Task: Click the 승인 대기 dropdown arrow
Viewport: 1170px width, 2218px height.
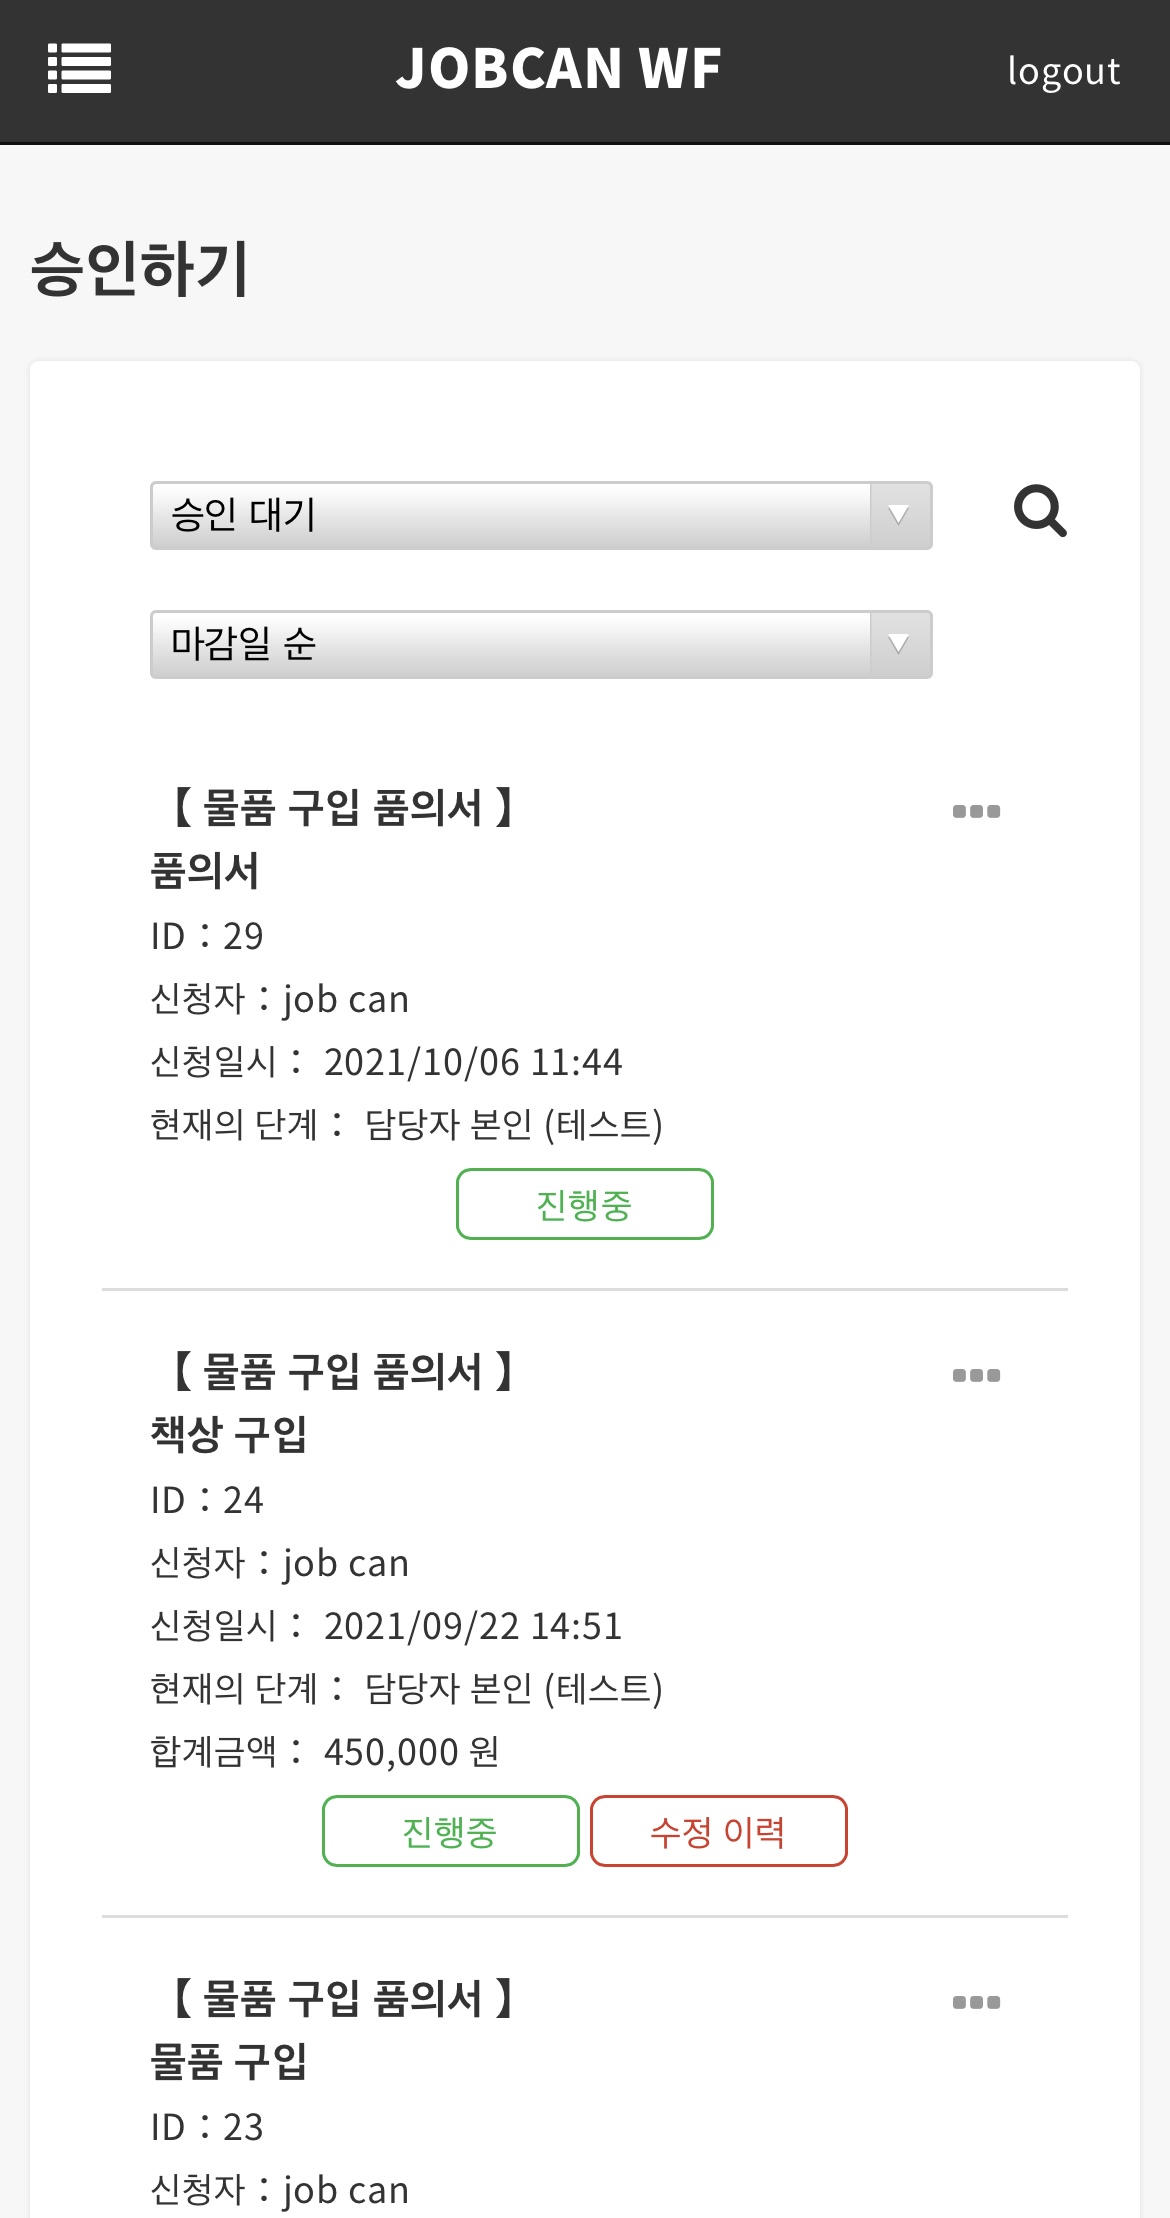Action: point(899,516)
